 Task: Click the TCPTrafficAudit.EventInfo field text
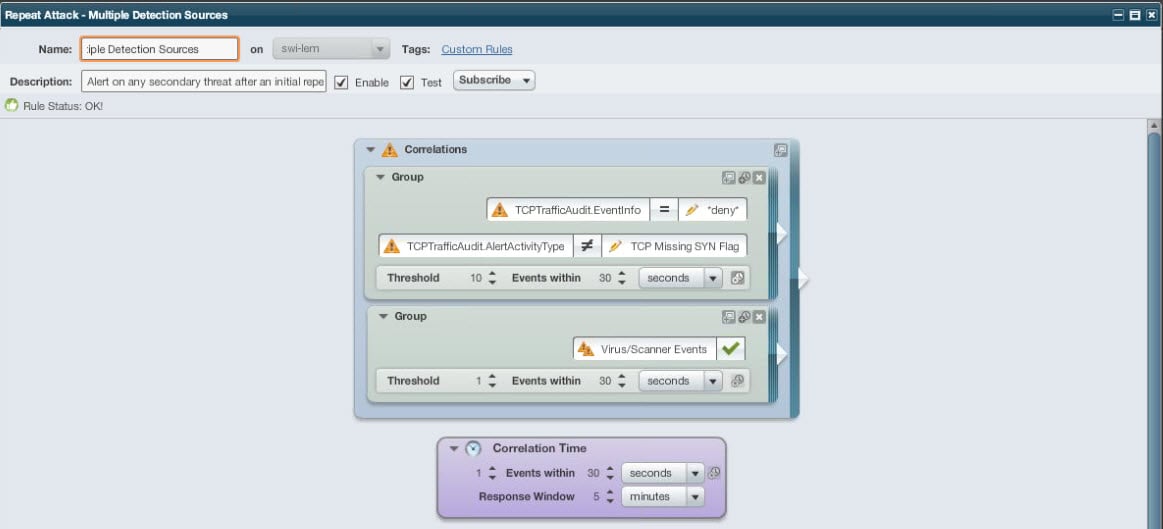pyautogui.click(x=578, y=210)
